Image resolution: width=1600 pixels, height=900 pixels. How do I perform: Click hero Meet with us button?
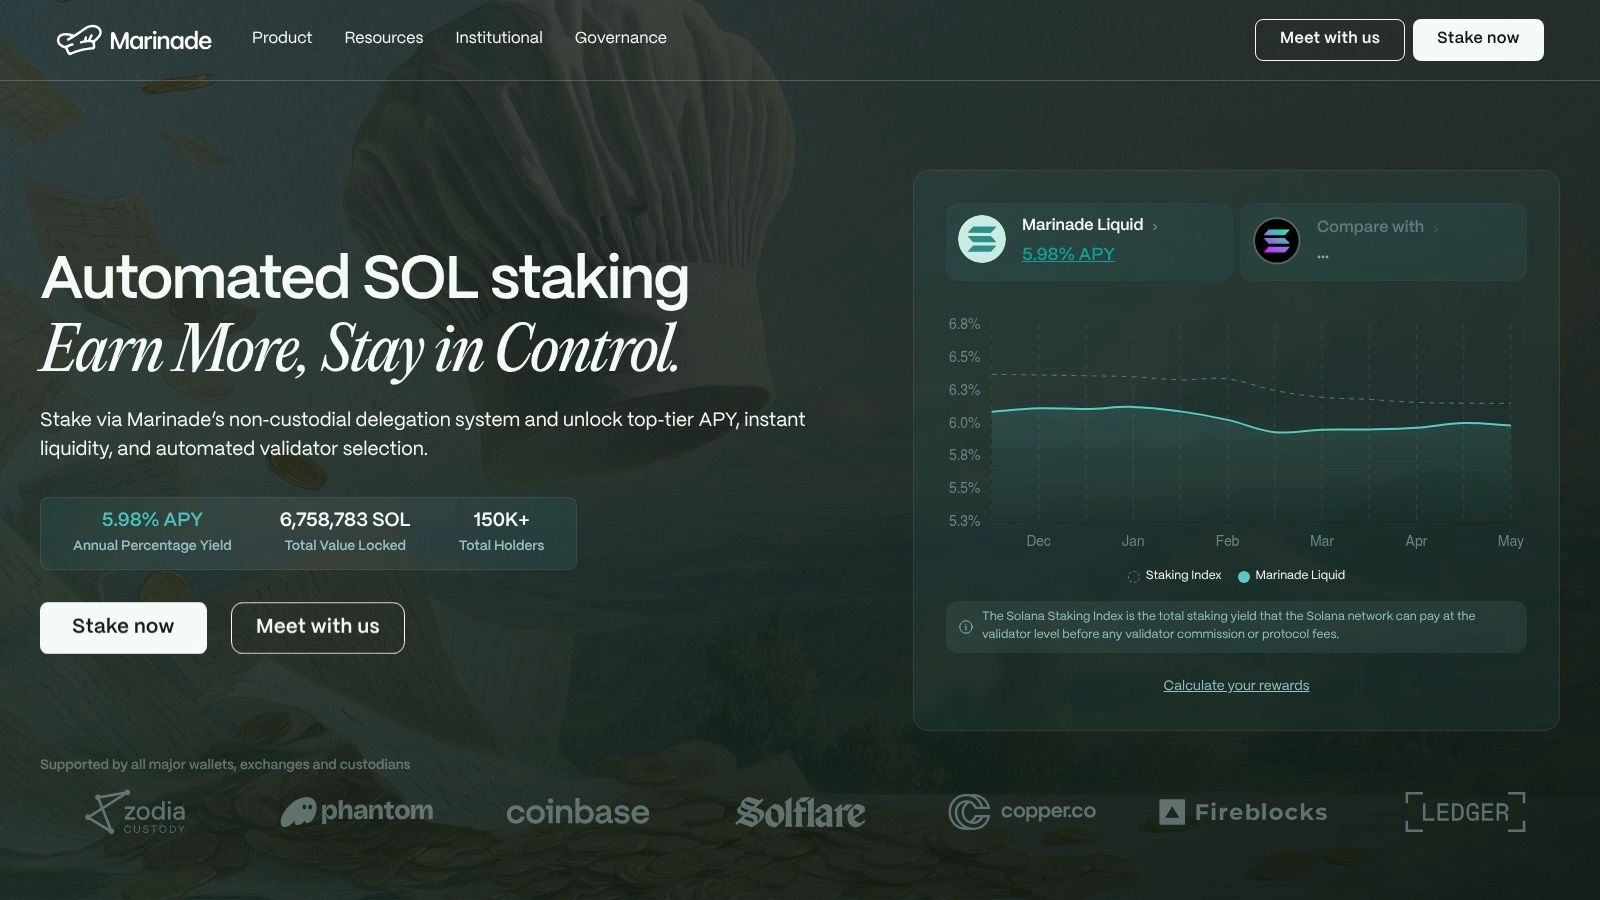pyautogui.click(x=318, y=628)
